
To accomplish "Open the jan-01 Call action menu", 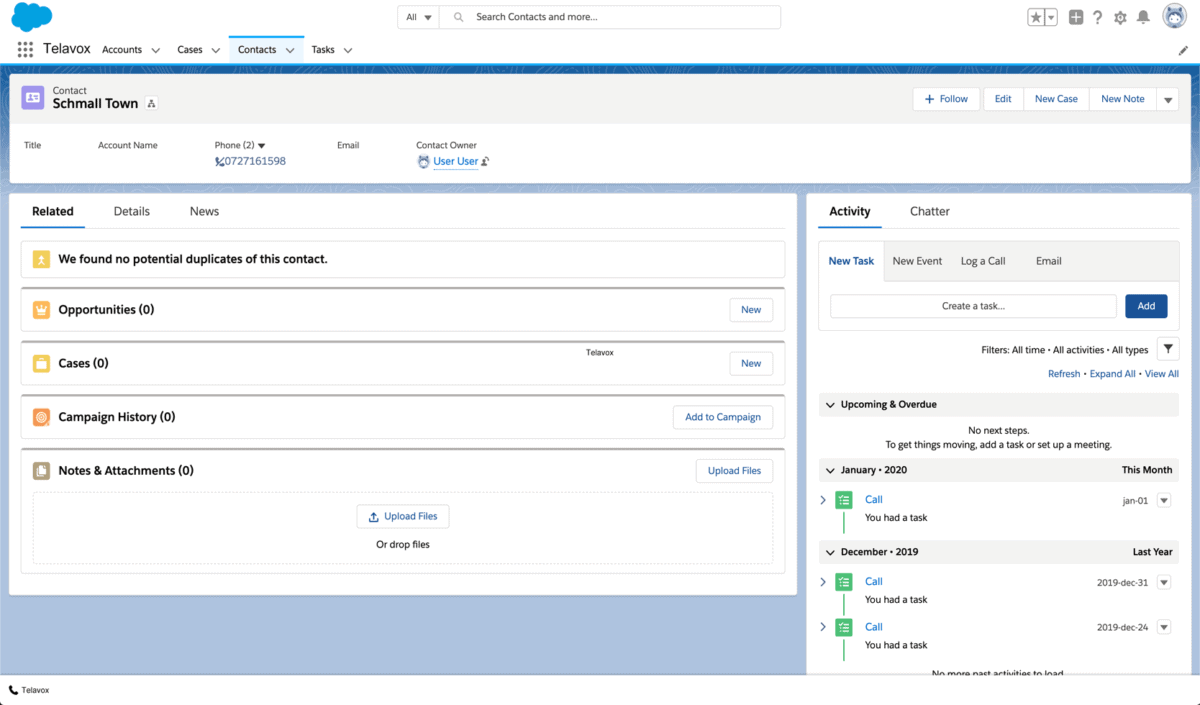I will [1163, 500].
